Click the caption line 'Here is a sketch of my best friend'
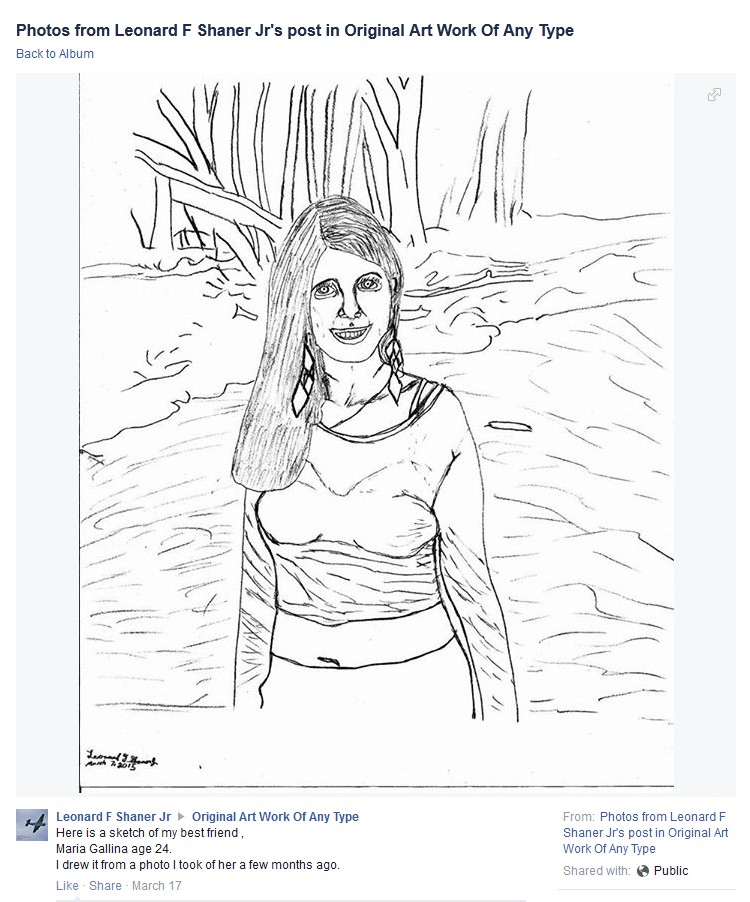The height and width of the screenshot is (902, 750). [150, 832]
